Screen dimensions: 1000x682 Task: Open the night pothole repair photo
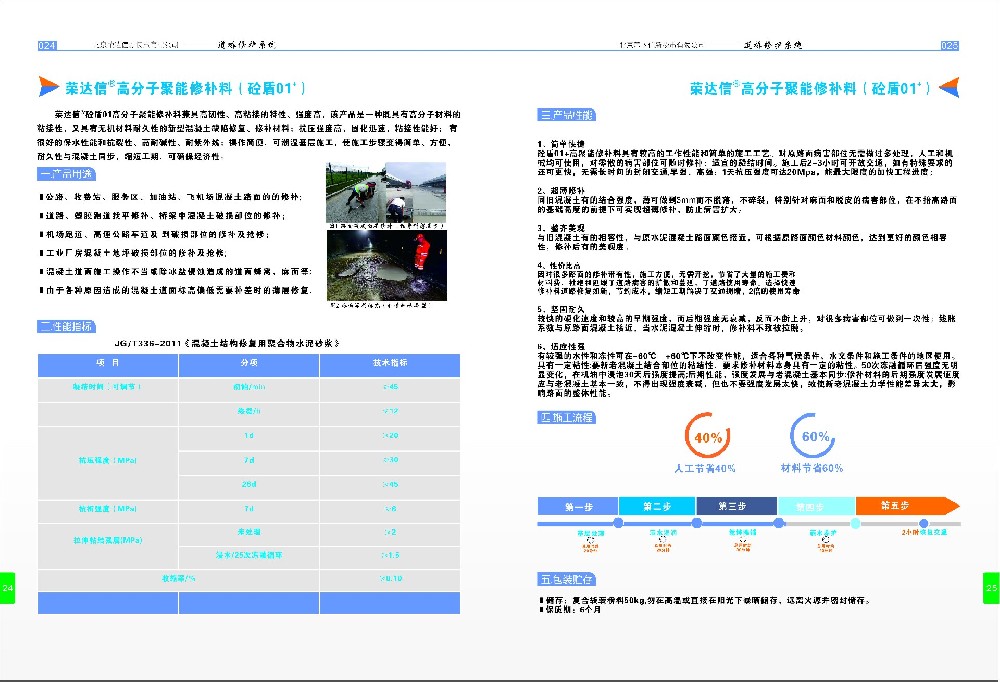click(386, 265)
